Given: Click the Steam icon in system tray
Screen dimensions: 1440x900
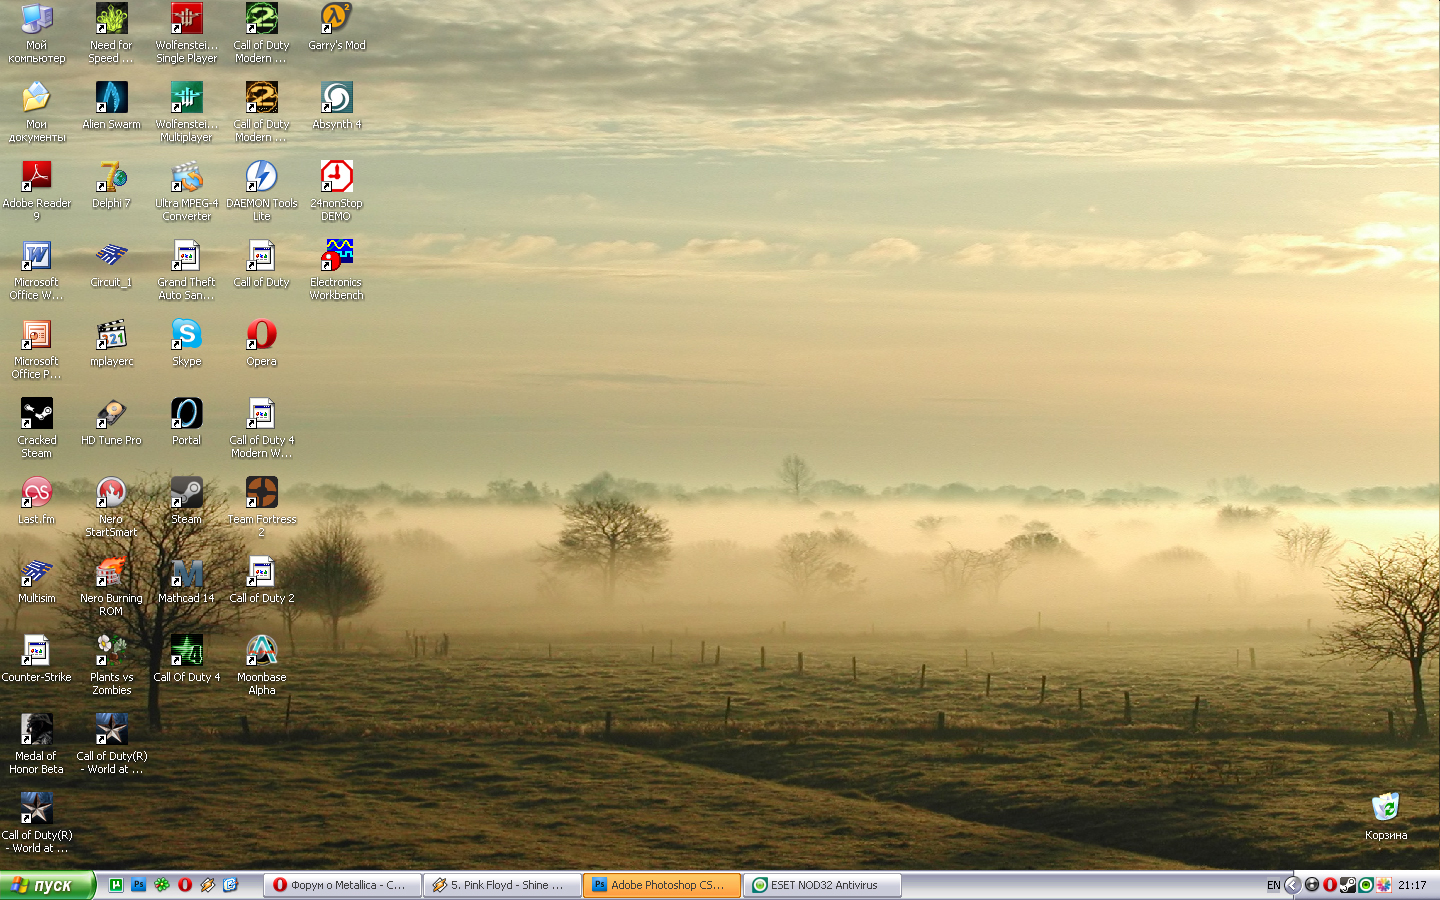Looking at the screenshot, I should pos(1347,885).
